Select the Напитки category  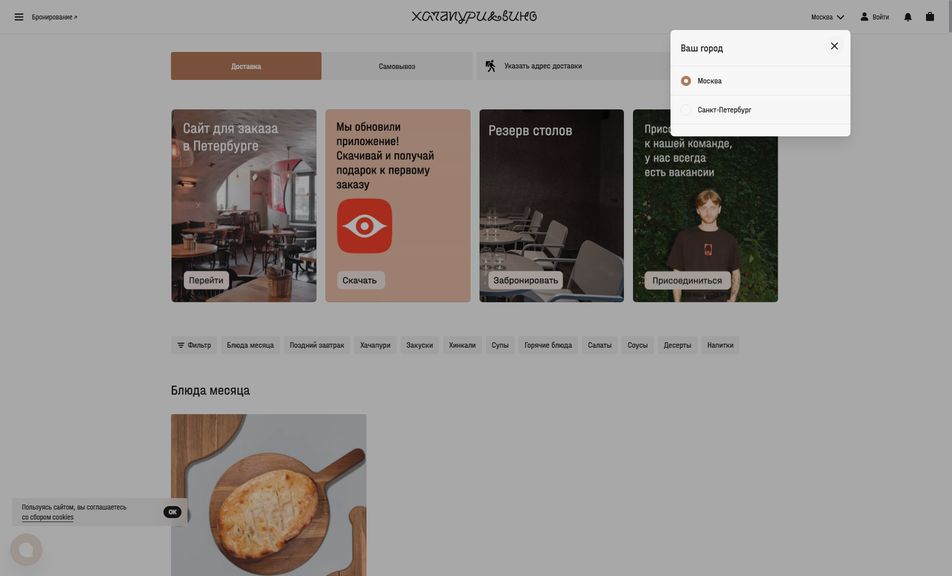(720, 345)
